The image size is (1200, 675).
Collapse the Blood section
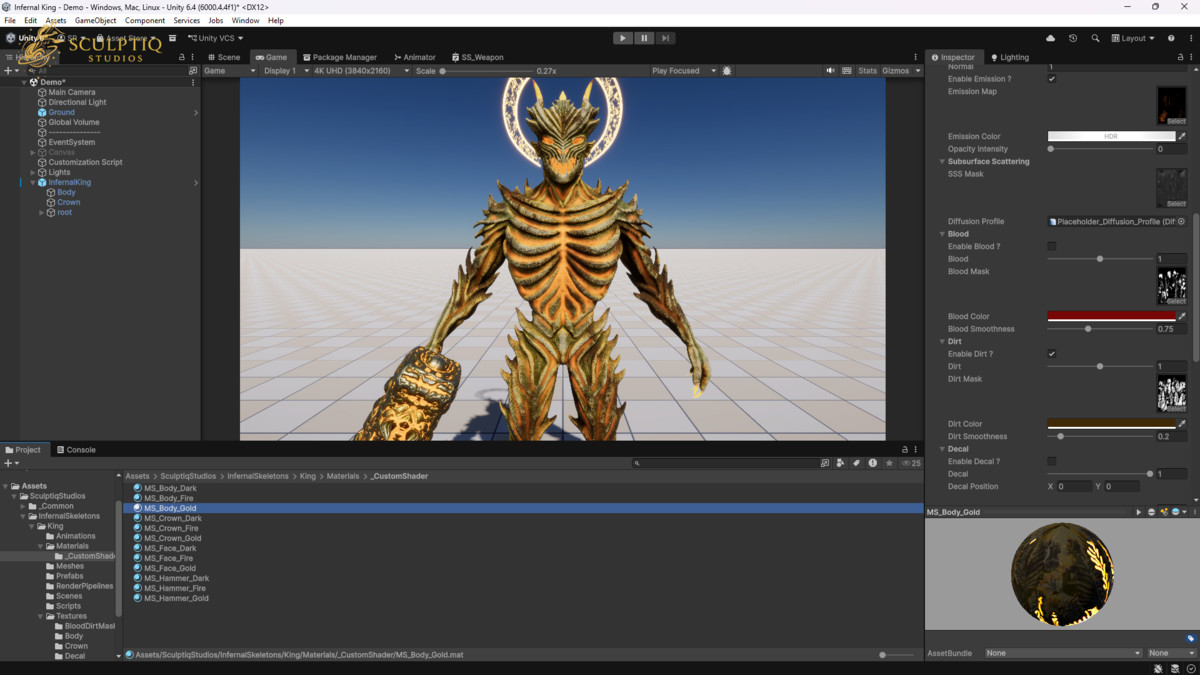[x=942, y=234]
